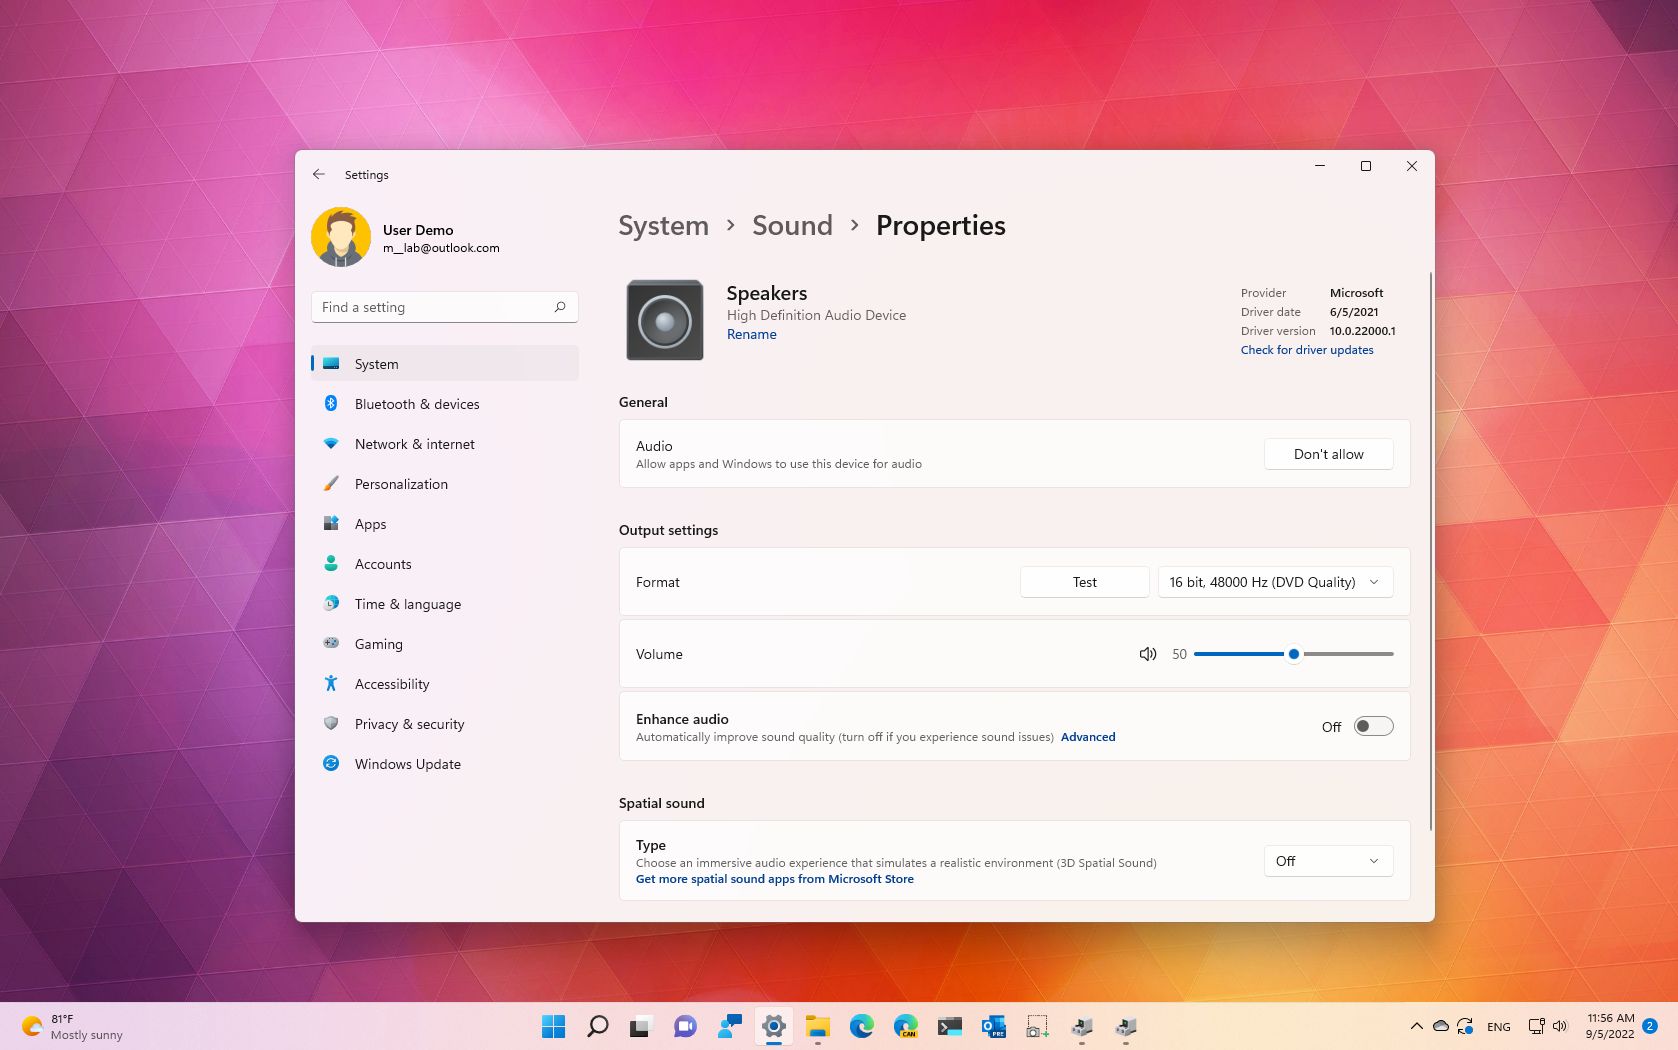Viewport: 1678px width, 1050px height.
Task: Click the OneDrive cloud icon in system tray
Action: click(1441, 1026)
